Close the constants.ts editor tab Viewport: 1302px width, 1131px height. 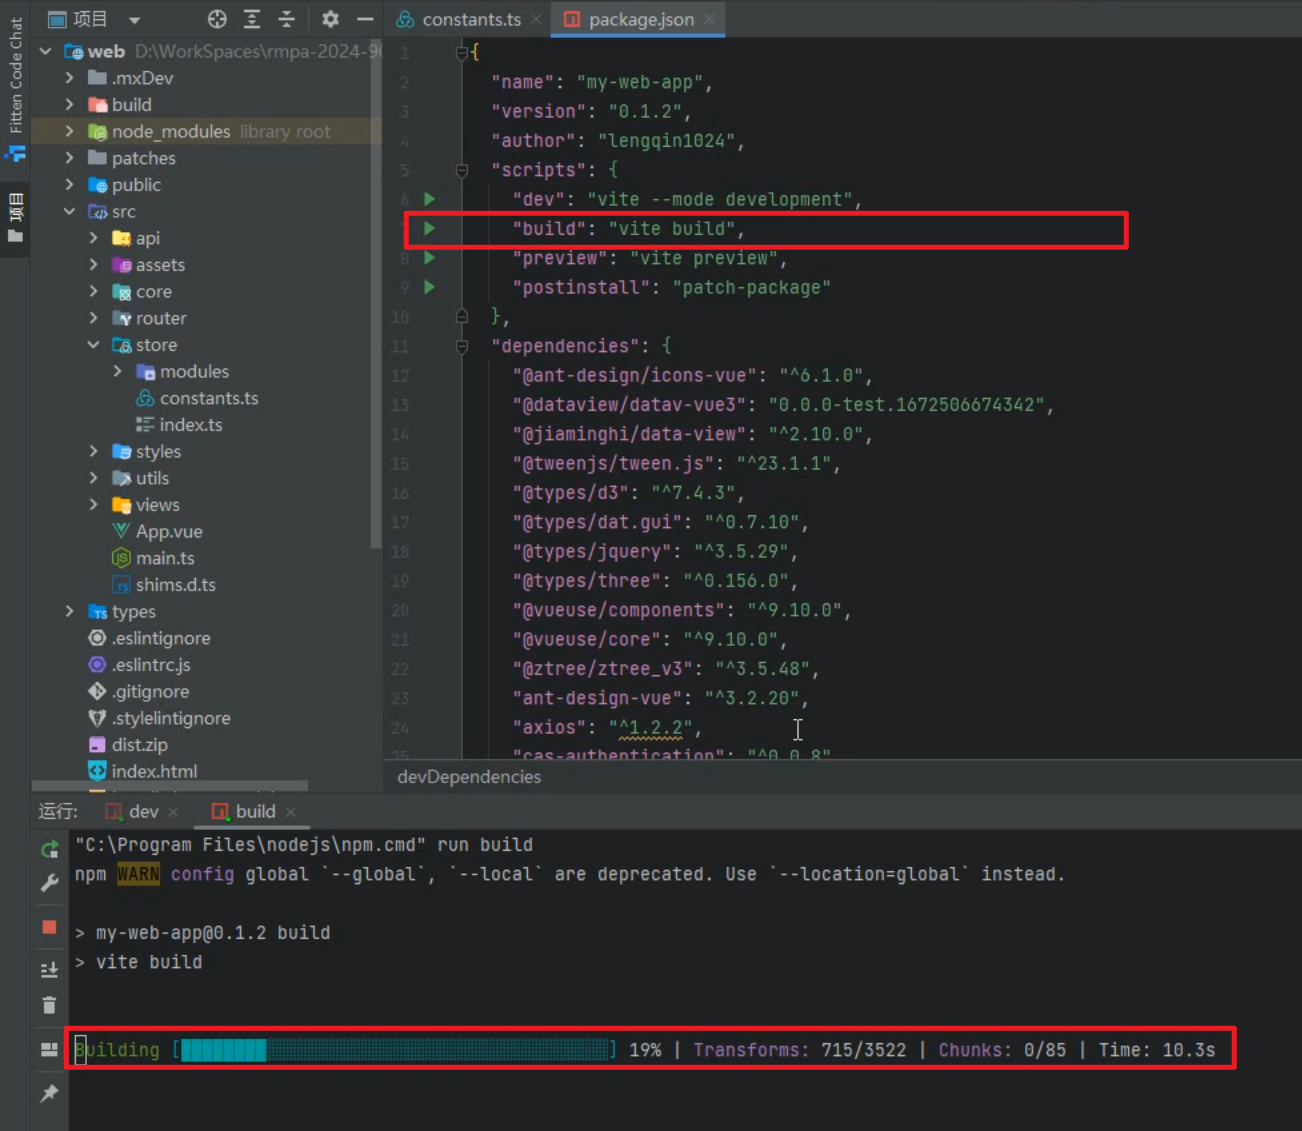tap(536, 19)
